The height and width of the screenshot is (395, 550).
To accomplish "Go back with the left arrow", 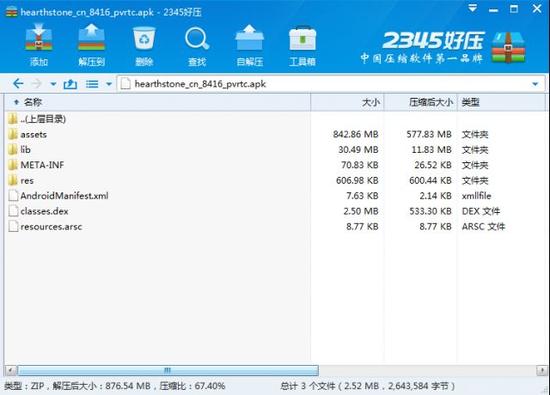I will (x=18, y=84).
